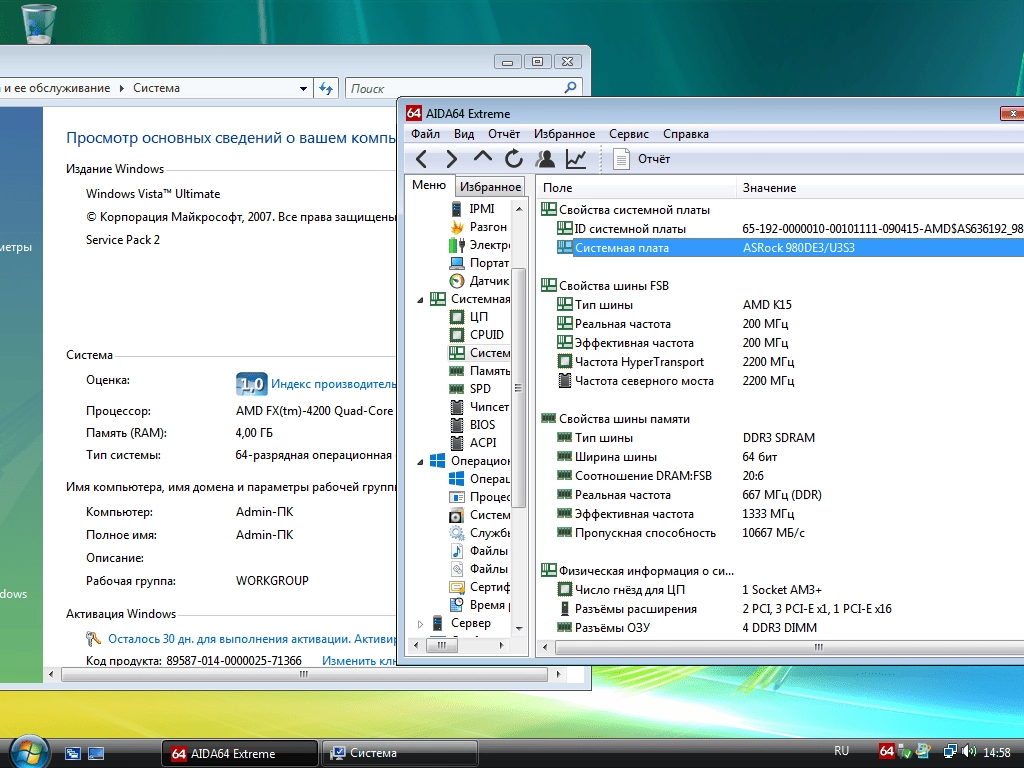Image resolution: width=1024 pixels, height=768 pixels.
Task: Click the refresh button next to address bar
Action: (326, 89)
